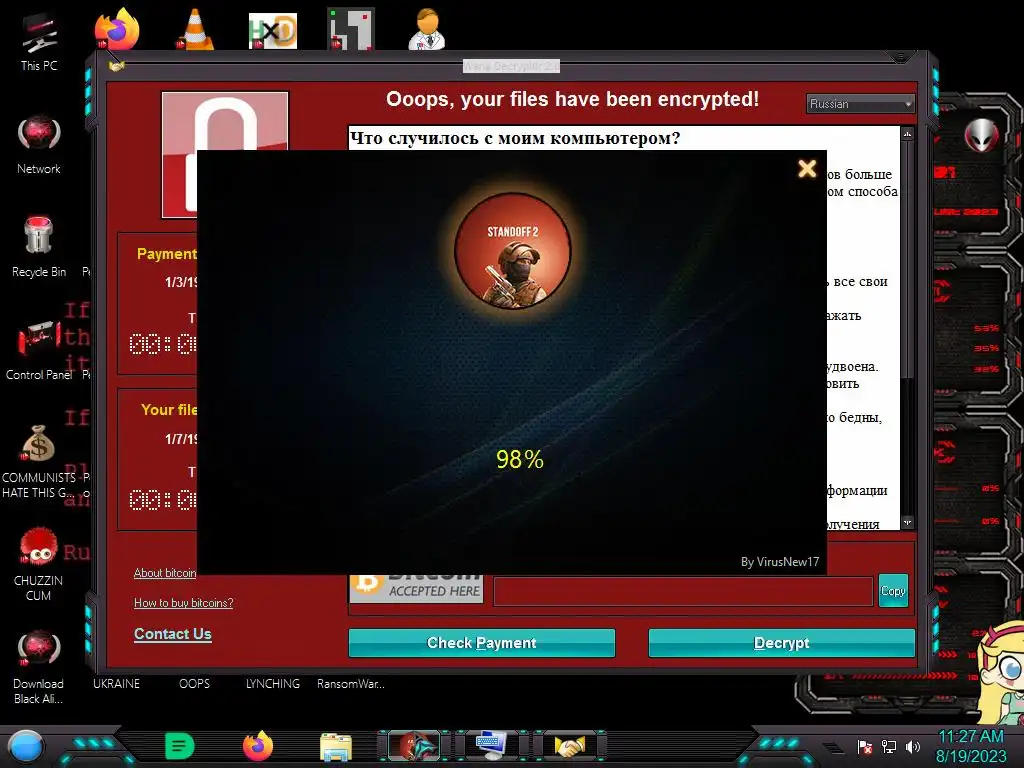Click the Star Butterfly desktop mascot

1001,673
